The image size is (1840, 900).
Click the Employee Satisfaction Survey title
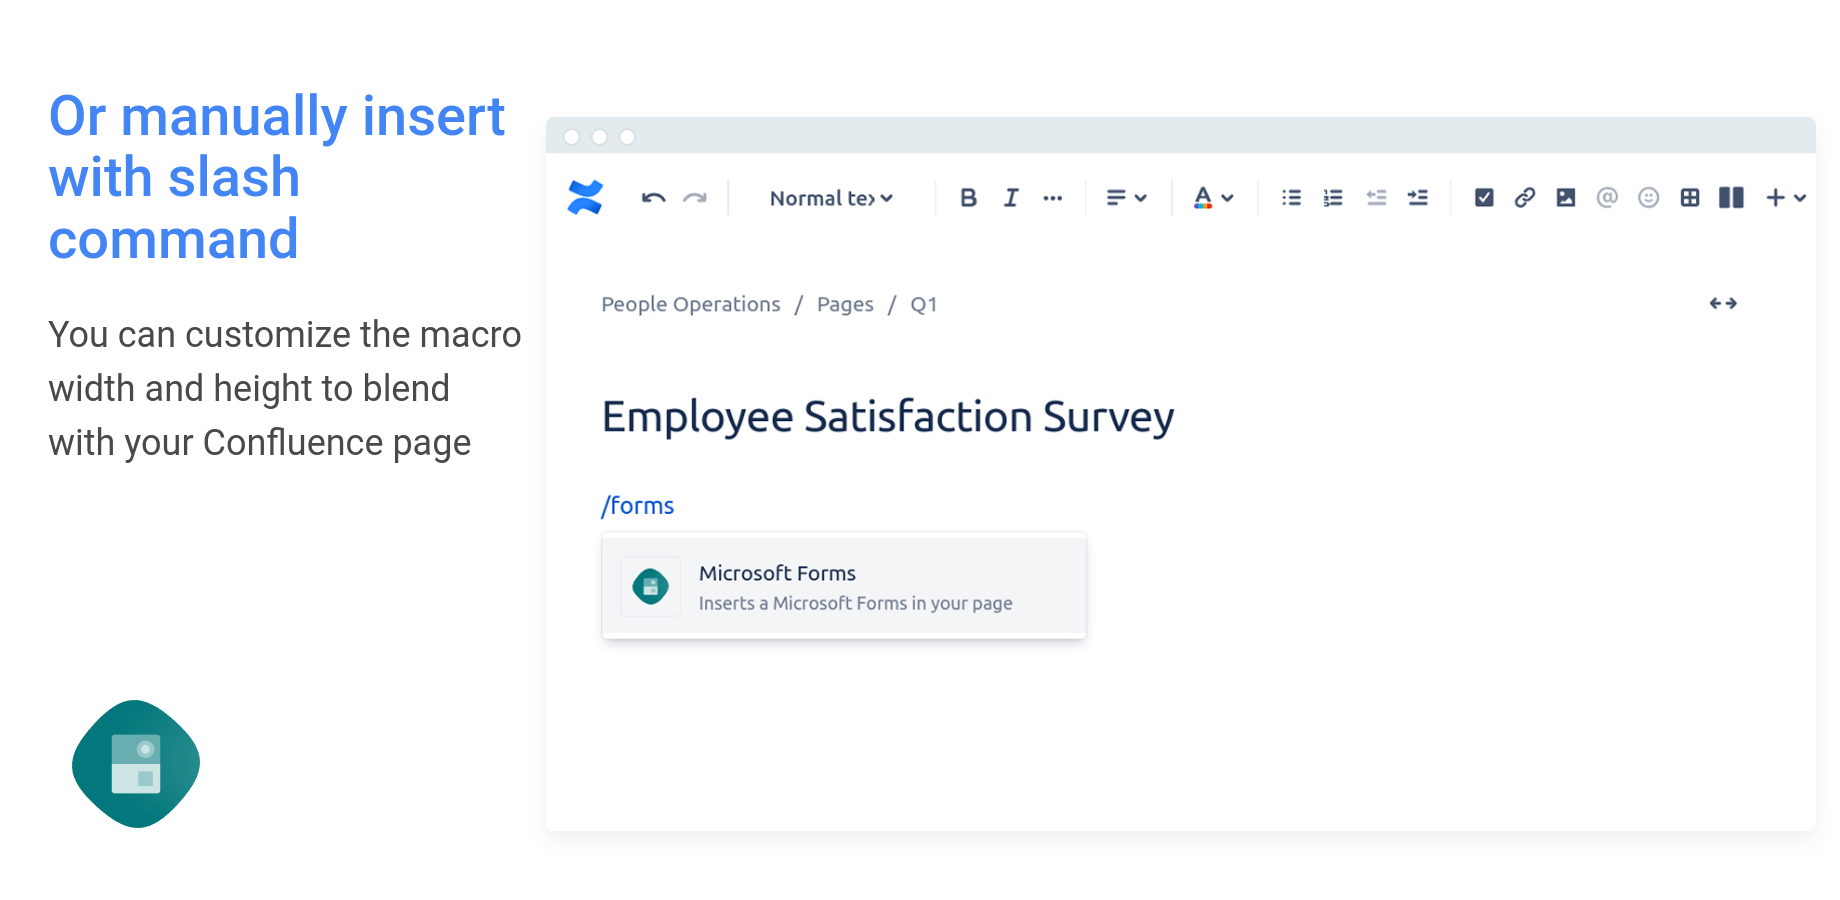pos(888,418)
